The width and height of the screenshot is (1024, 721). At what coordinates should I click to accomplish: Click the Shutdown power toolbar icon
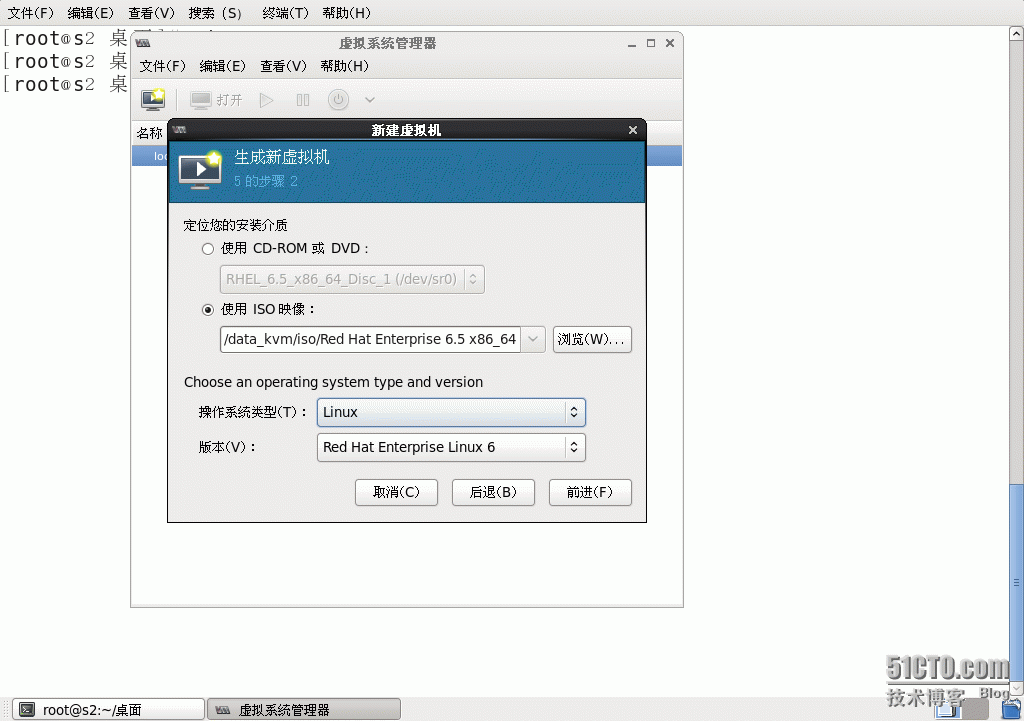click(338, 100)
